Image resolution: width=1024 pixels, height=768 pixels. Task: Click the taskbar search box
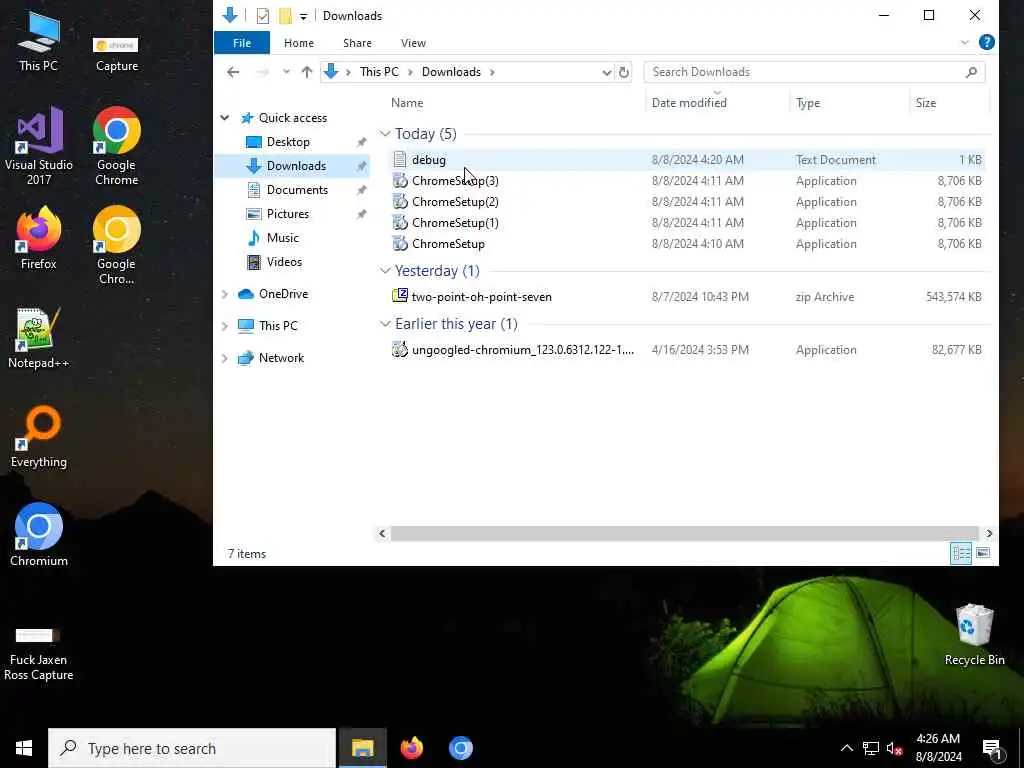(x=192, y=748)
